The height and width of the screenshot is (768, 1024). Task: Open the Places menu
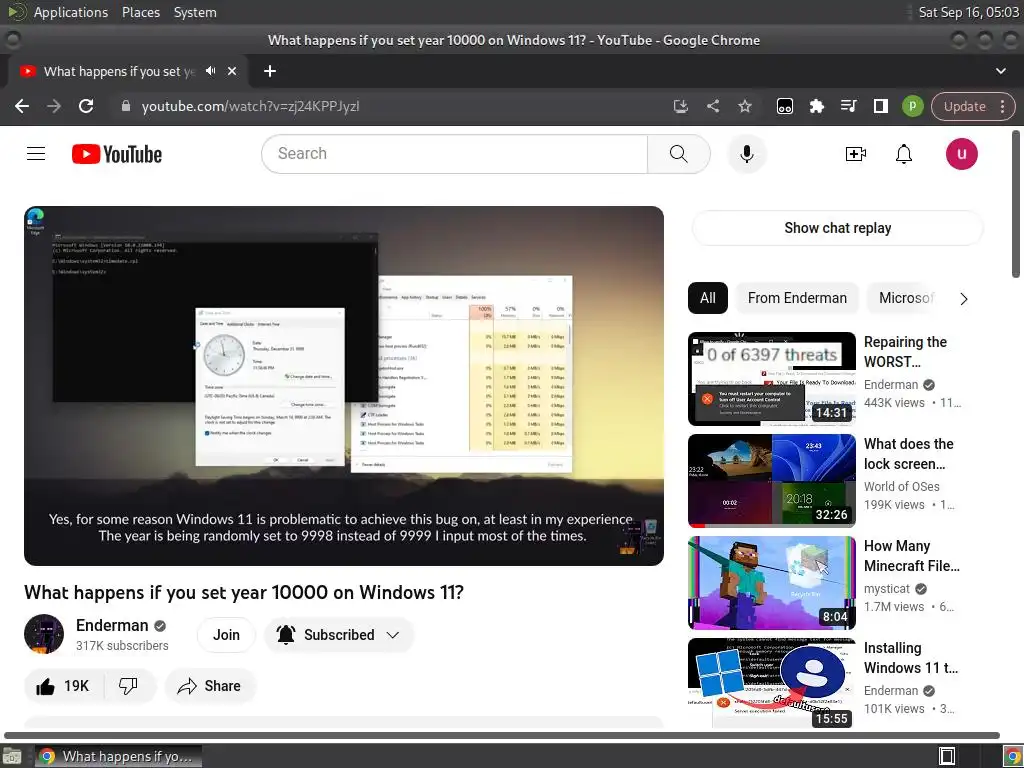click(x=140, y=12)
